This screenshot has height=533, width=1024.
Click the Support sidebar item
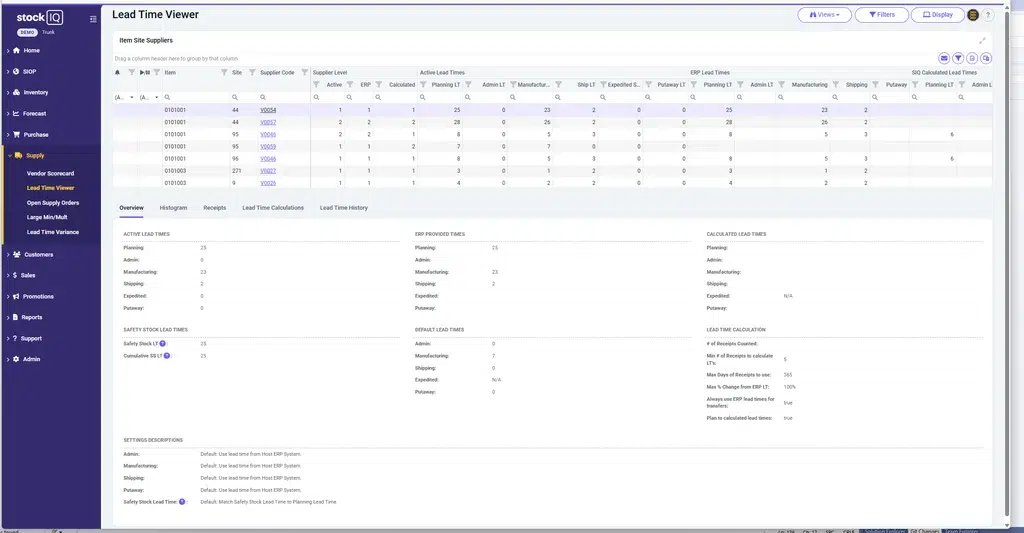(31, 338)
